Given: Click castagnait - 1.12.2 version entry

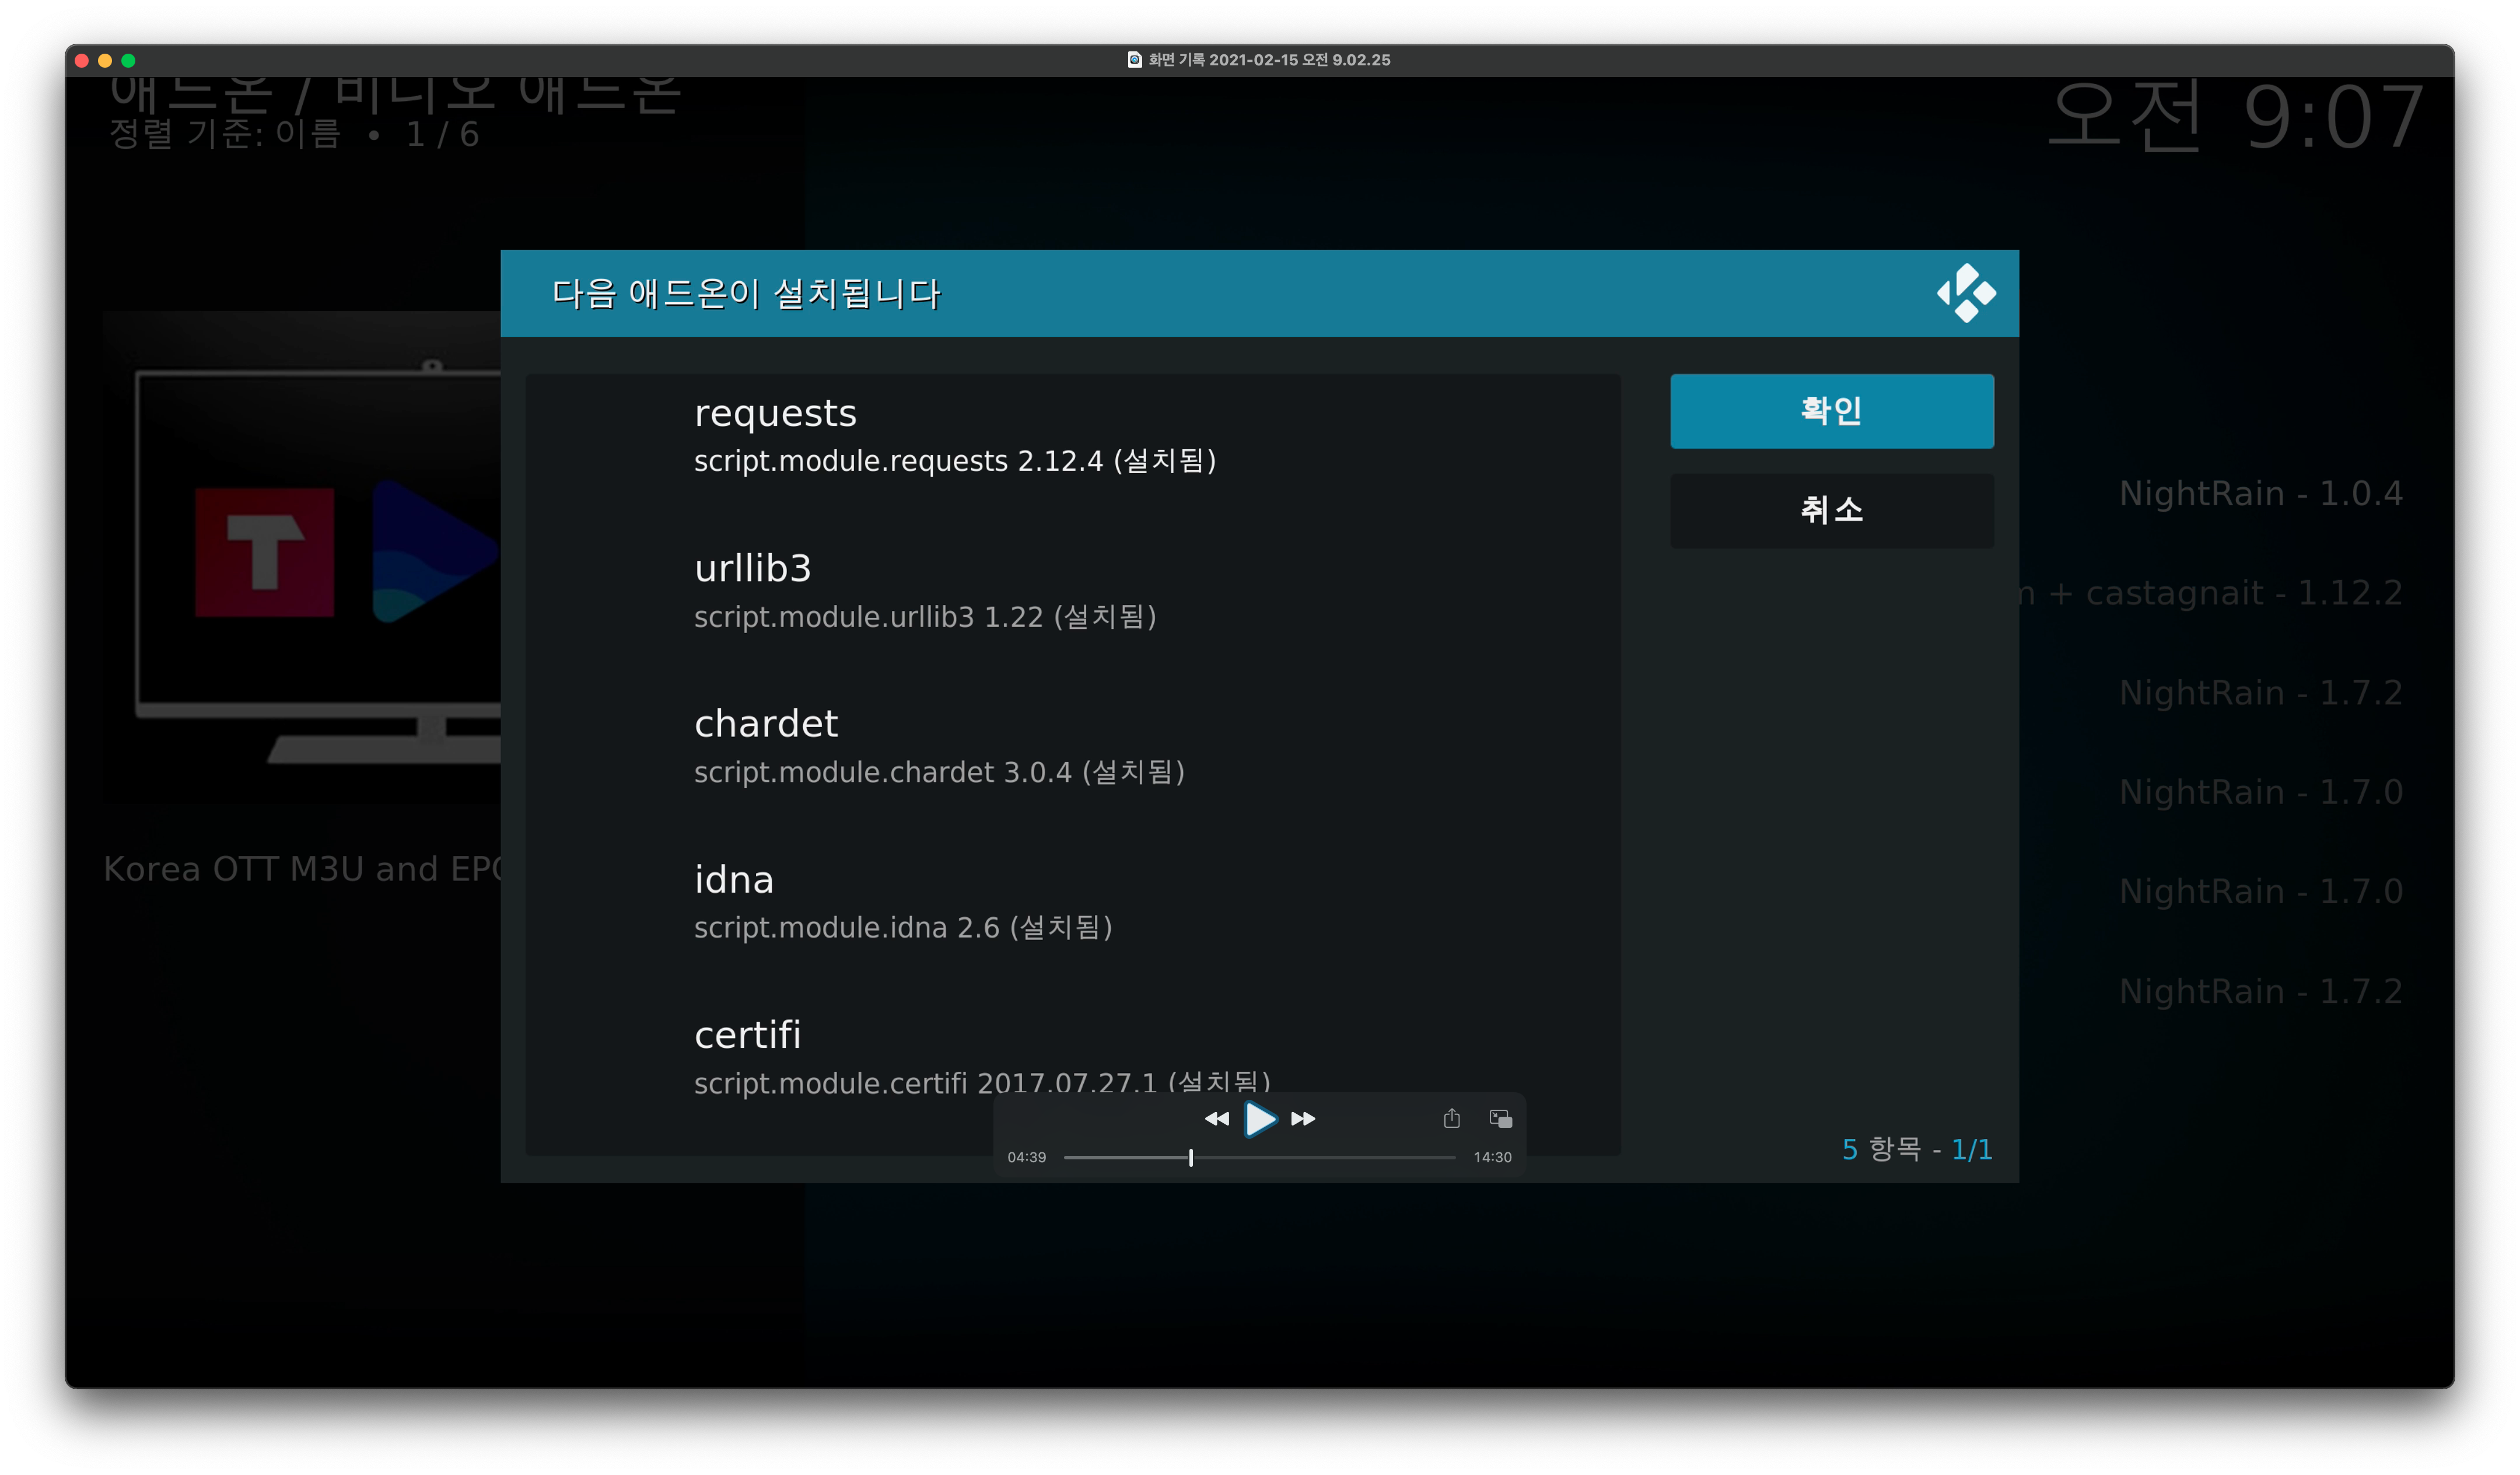Looking at the screenshot, I should (2220, 593).
